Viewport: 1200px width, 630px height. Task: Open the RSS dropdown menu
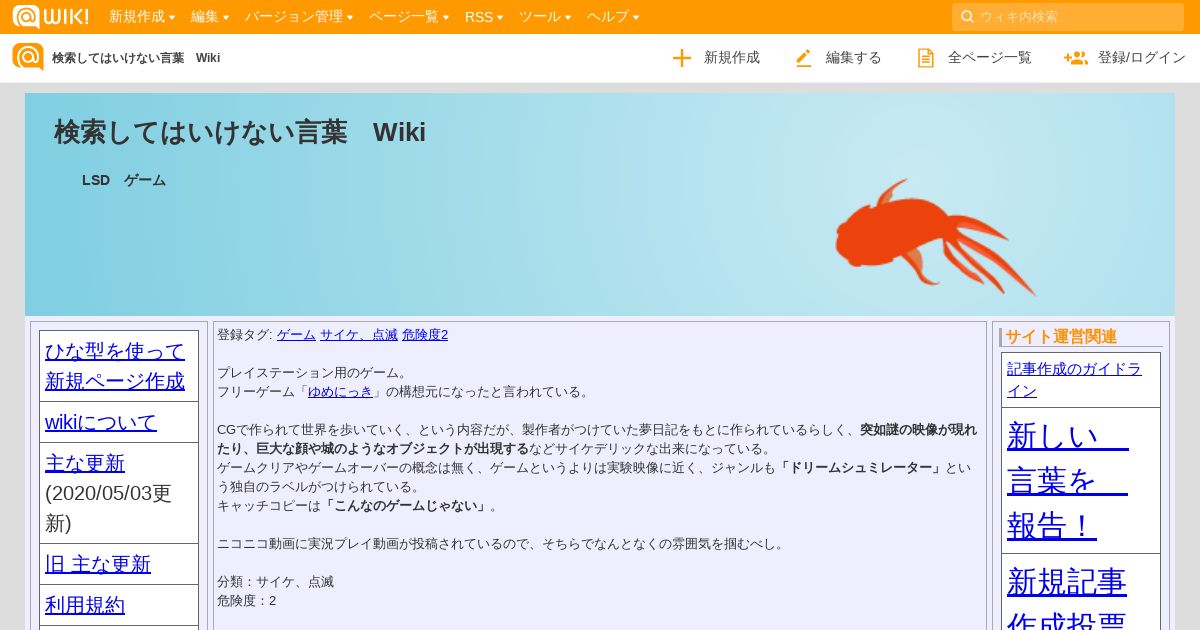pos(484,17)
